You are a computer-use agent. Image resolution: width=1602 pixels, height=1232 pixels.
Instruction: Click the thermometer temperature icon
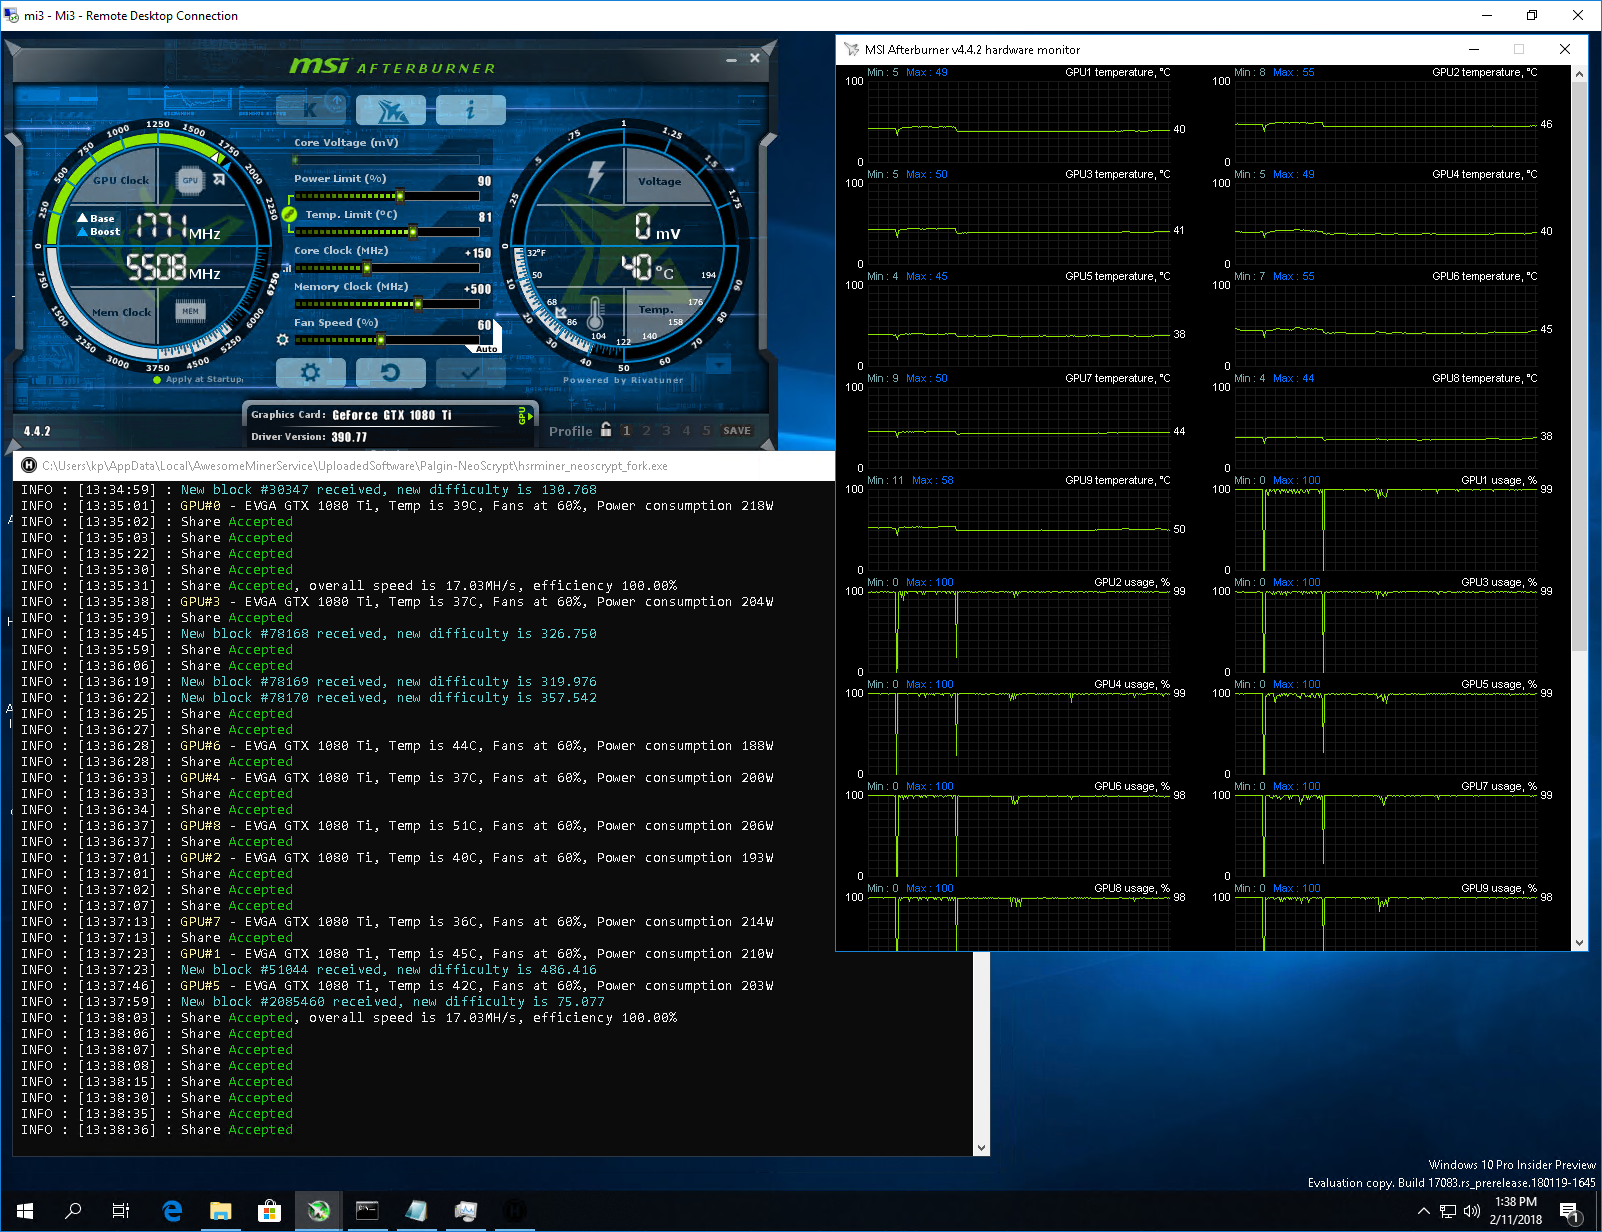point(595,314)
